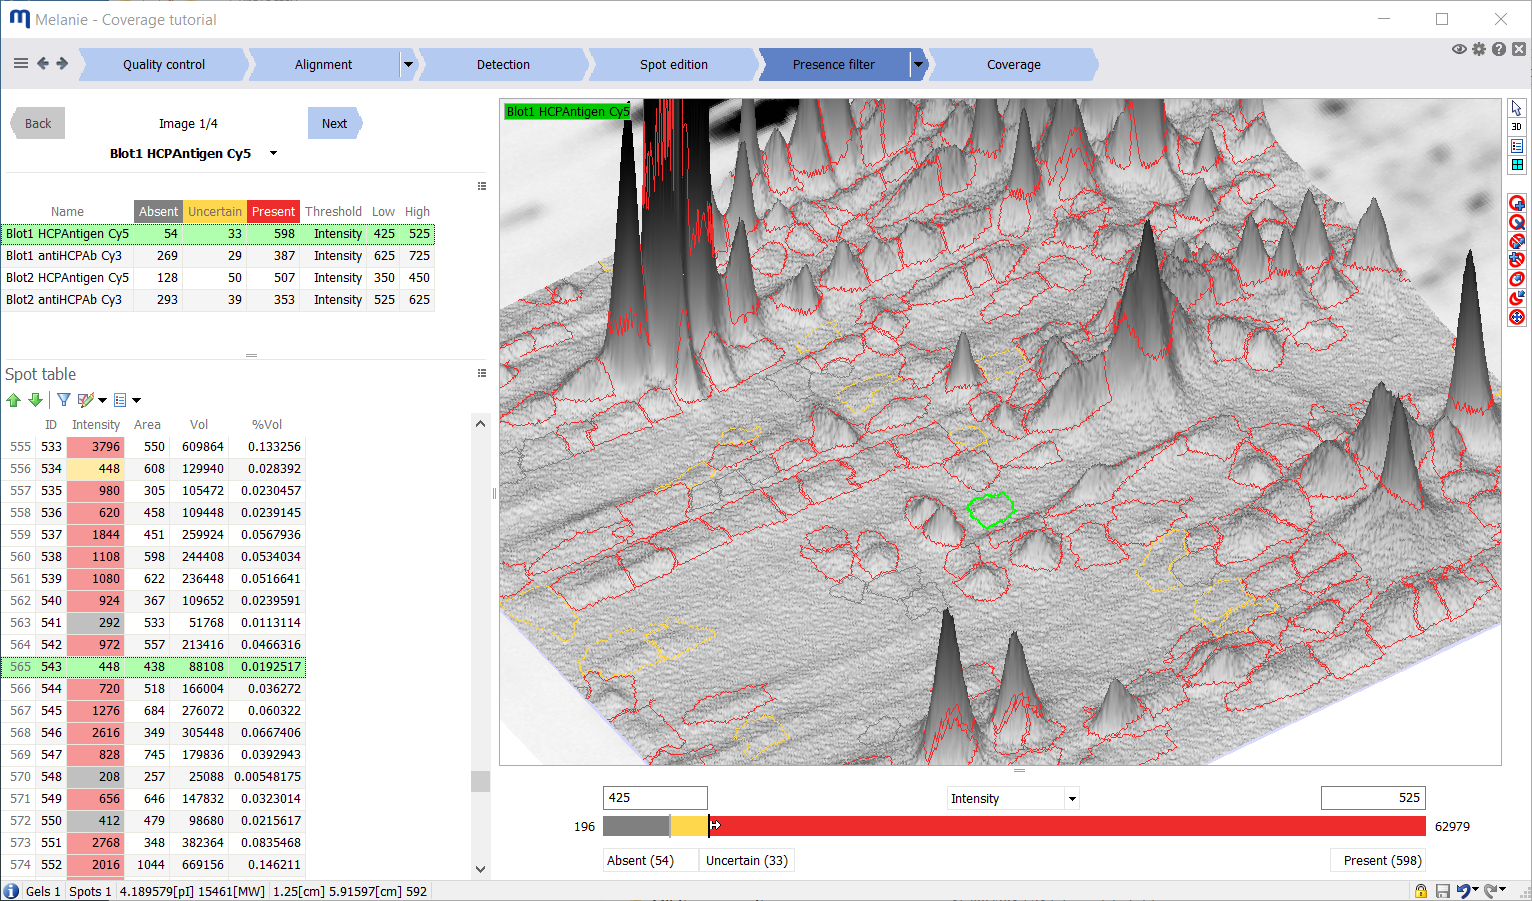1532x901 pixels.
Task: Toggle the lock icon in the status bar
Action: (1420, 890)
